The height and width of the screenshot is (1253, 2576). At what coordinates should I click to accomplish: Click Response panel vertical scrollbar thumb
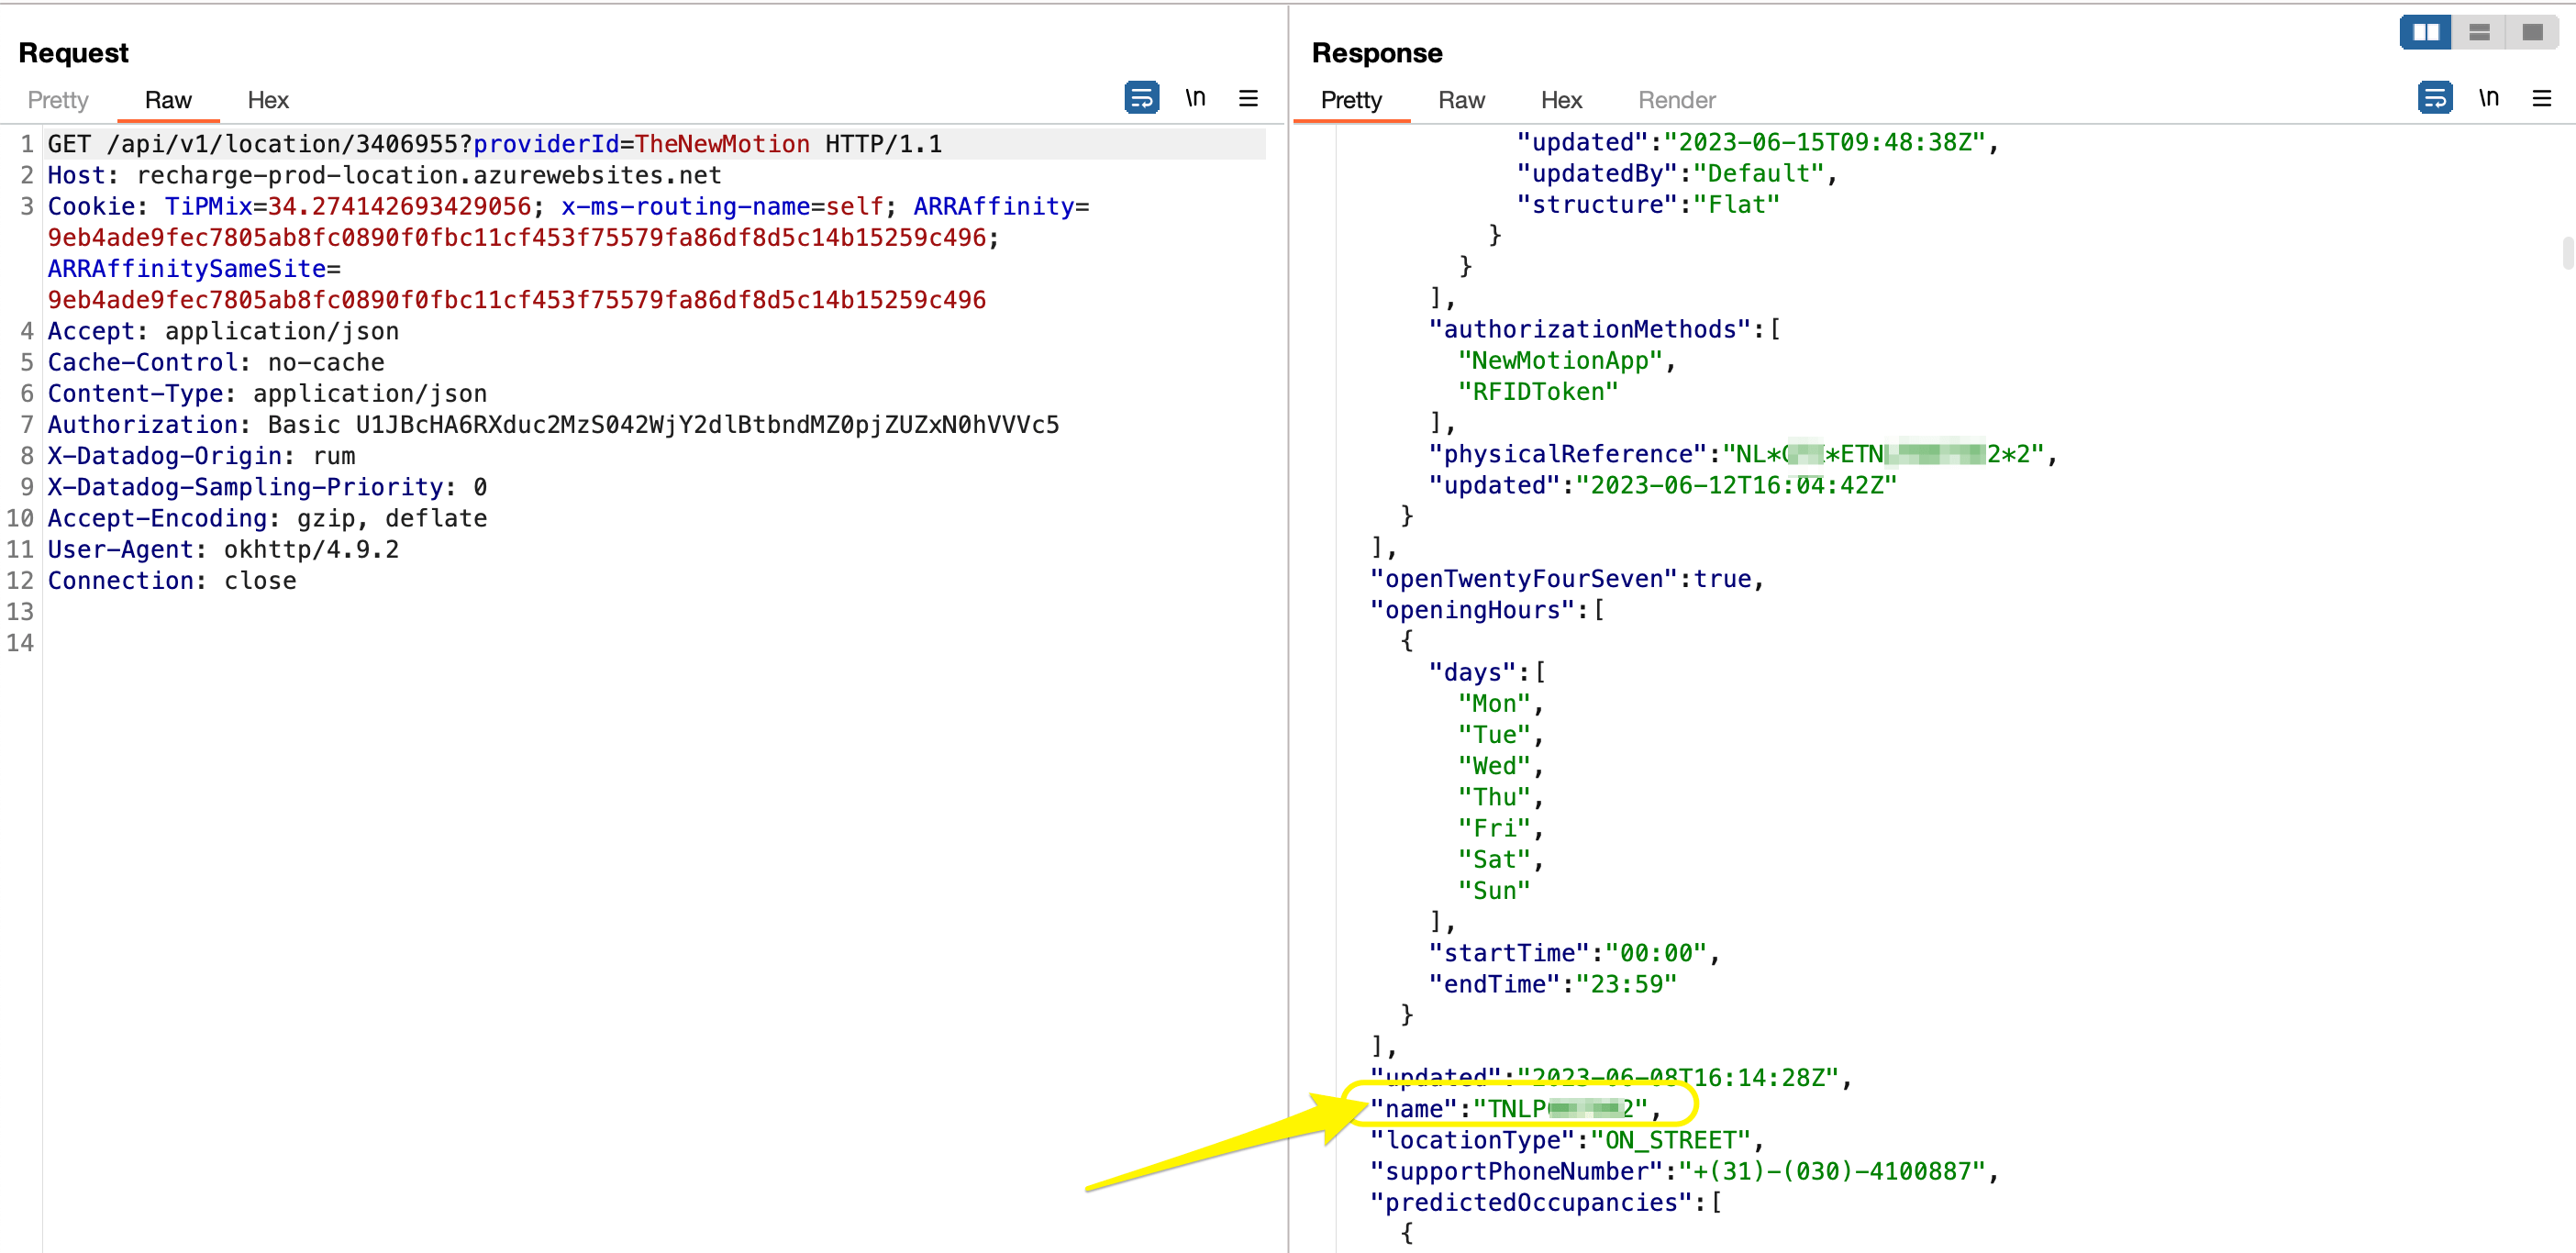2567,252
